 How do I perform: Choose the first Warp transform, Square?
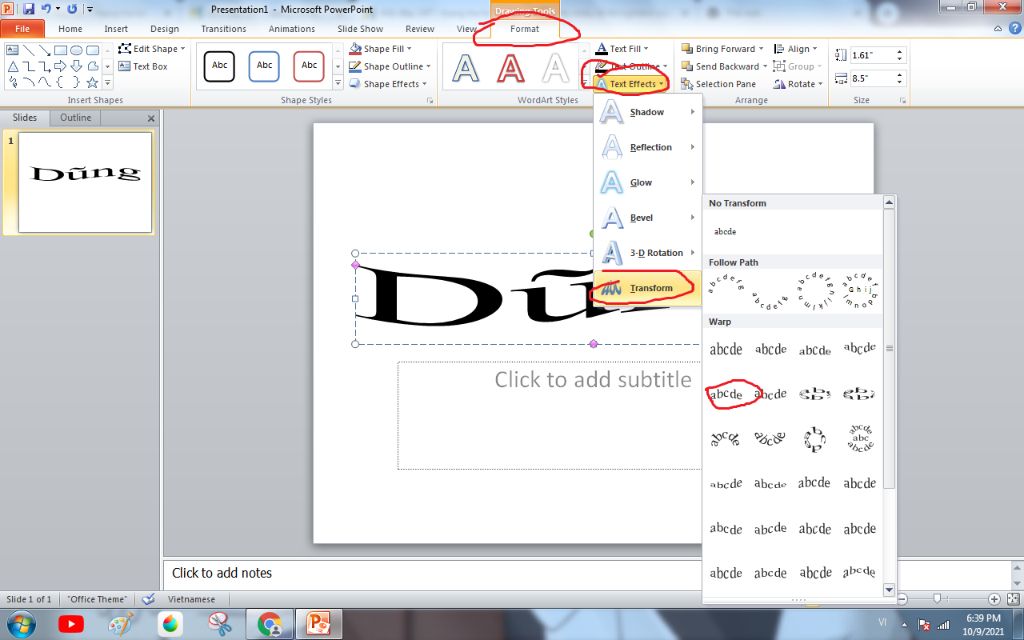pyautogui.click(x=726, y=349)
